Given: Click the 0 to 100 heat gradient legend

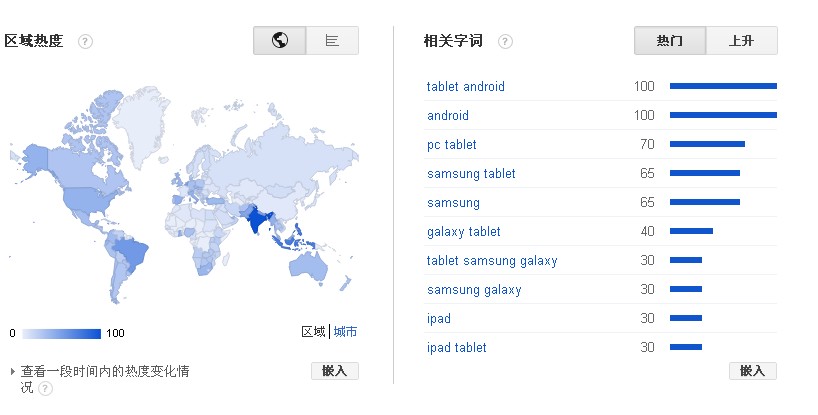Looking at the screenshot, I should 62,334.
